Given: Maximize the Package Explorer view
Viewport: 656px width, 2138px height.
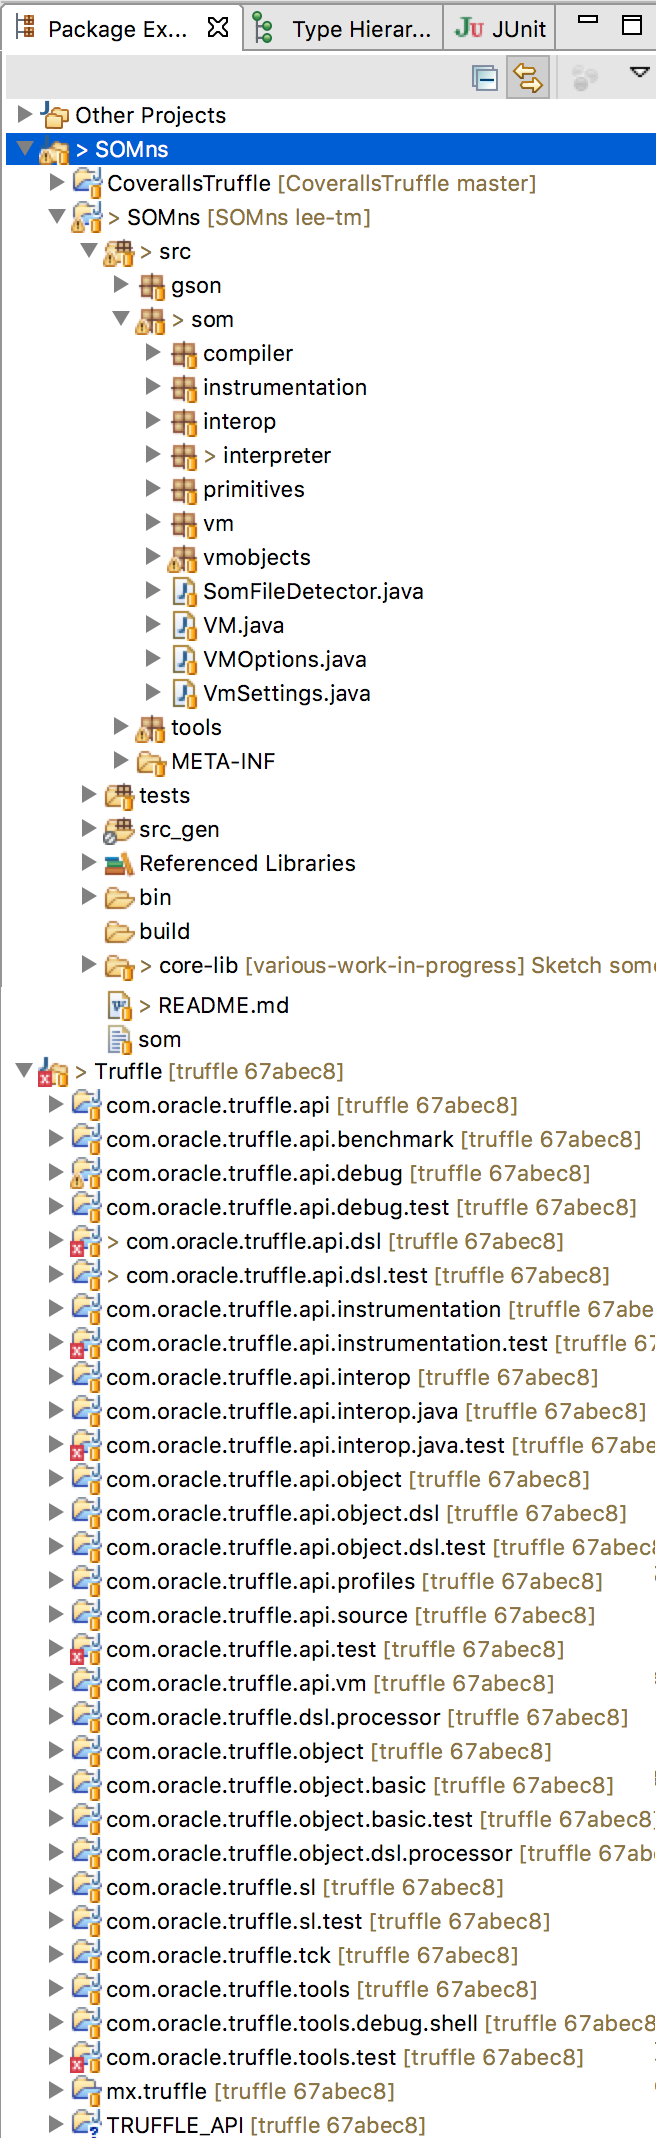Looking at the screenshot, I should click(632, 25).
